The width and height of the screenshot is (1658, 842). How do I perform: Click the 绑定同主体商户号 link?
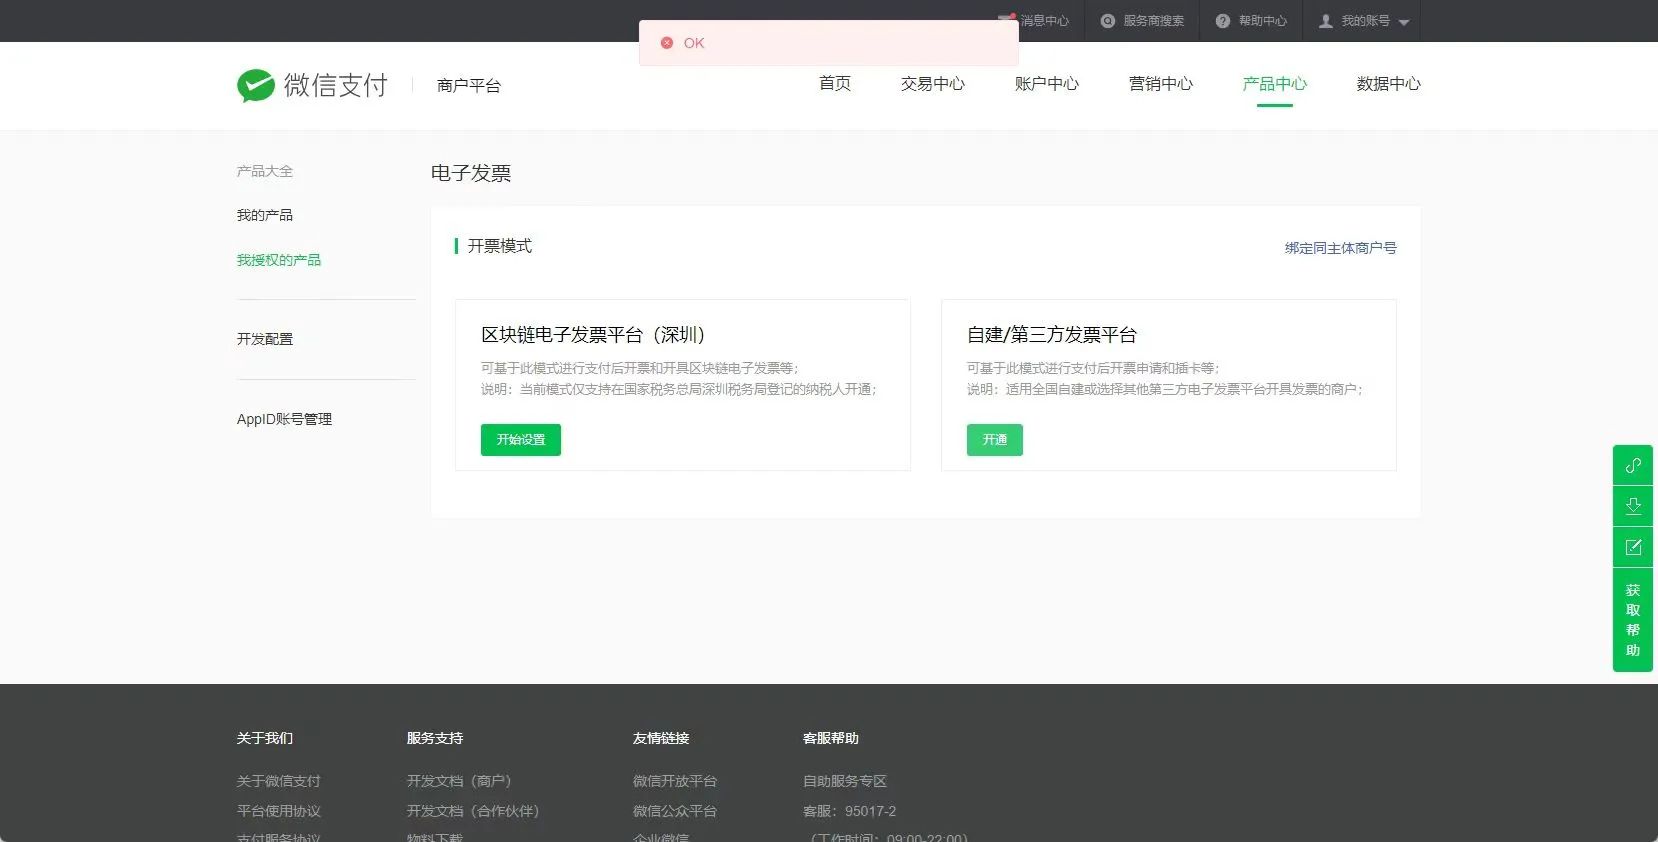coord(1341,248)
